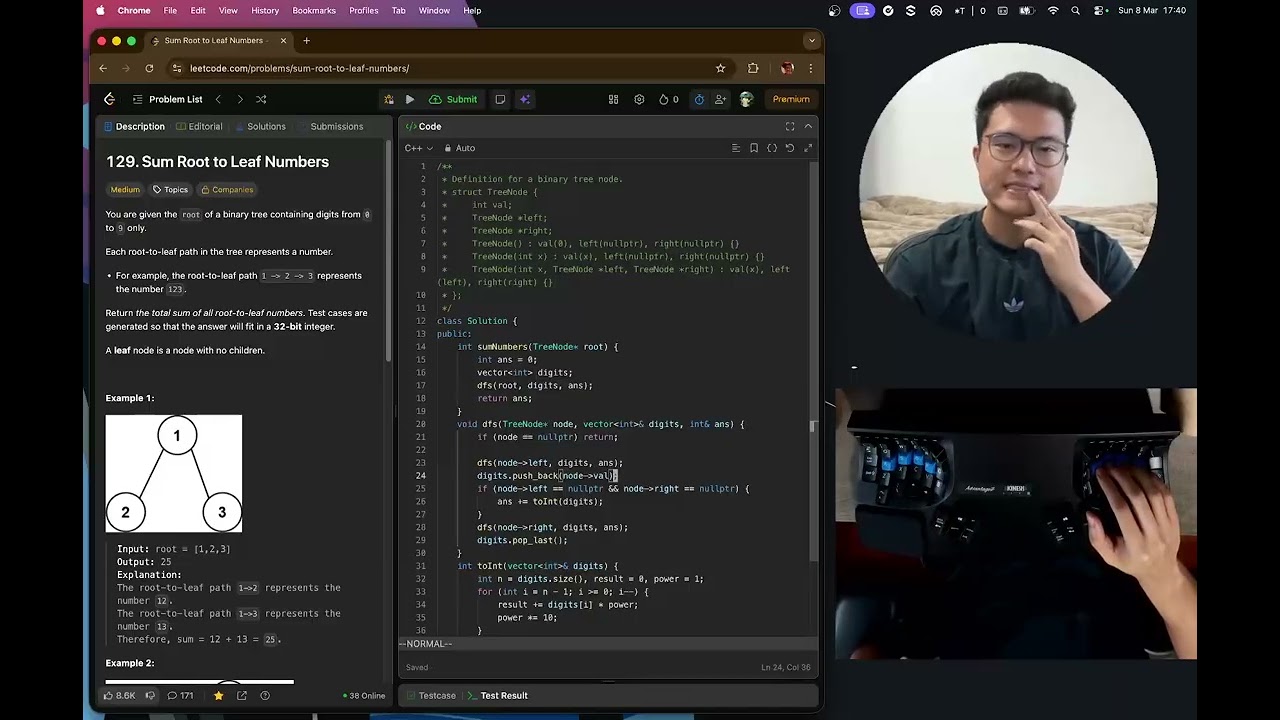Expand the Companies tag
This screenshot has height=720, width=1280.
coord(227,189)
